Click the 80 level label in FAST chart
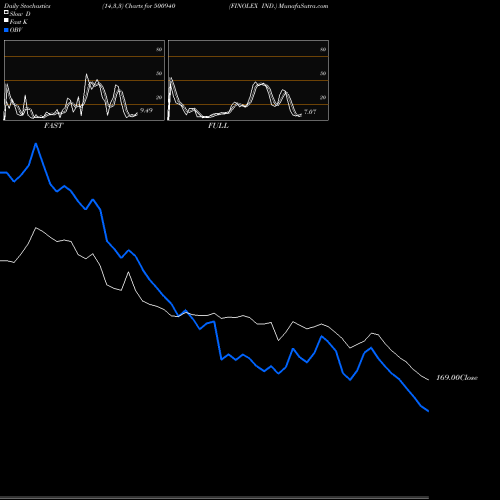 [x=159, y=49]
